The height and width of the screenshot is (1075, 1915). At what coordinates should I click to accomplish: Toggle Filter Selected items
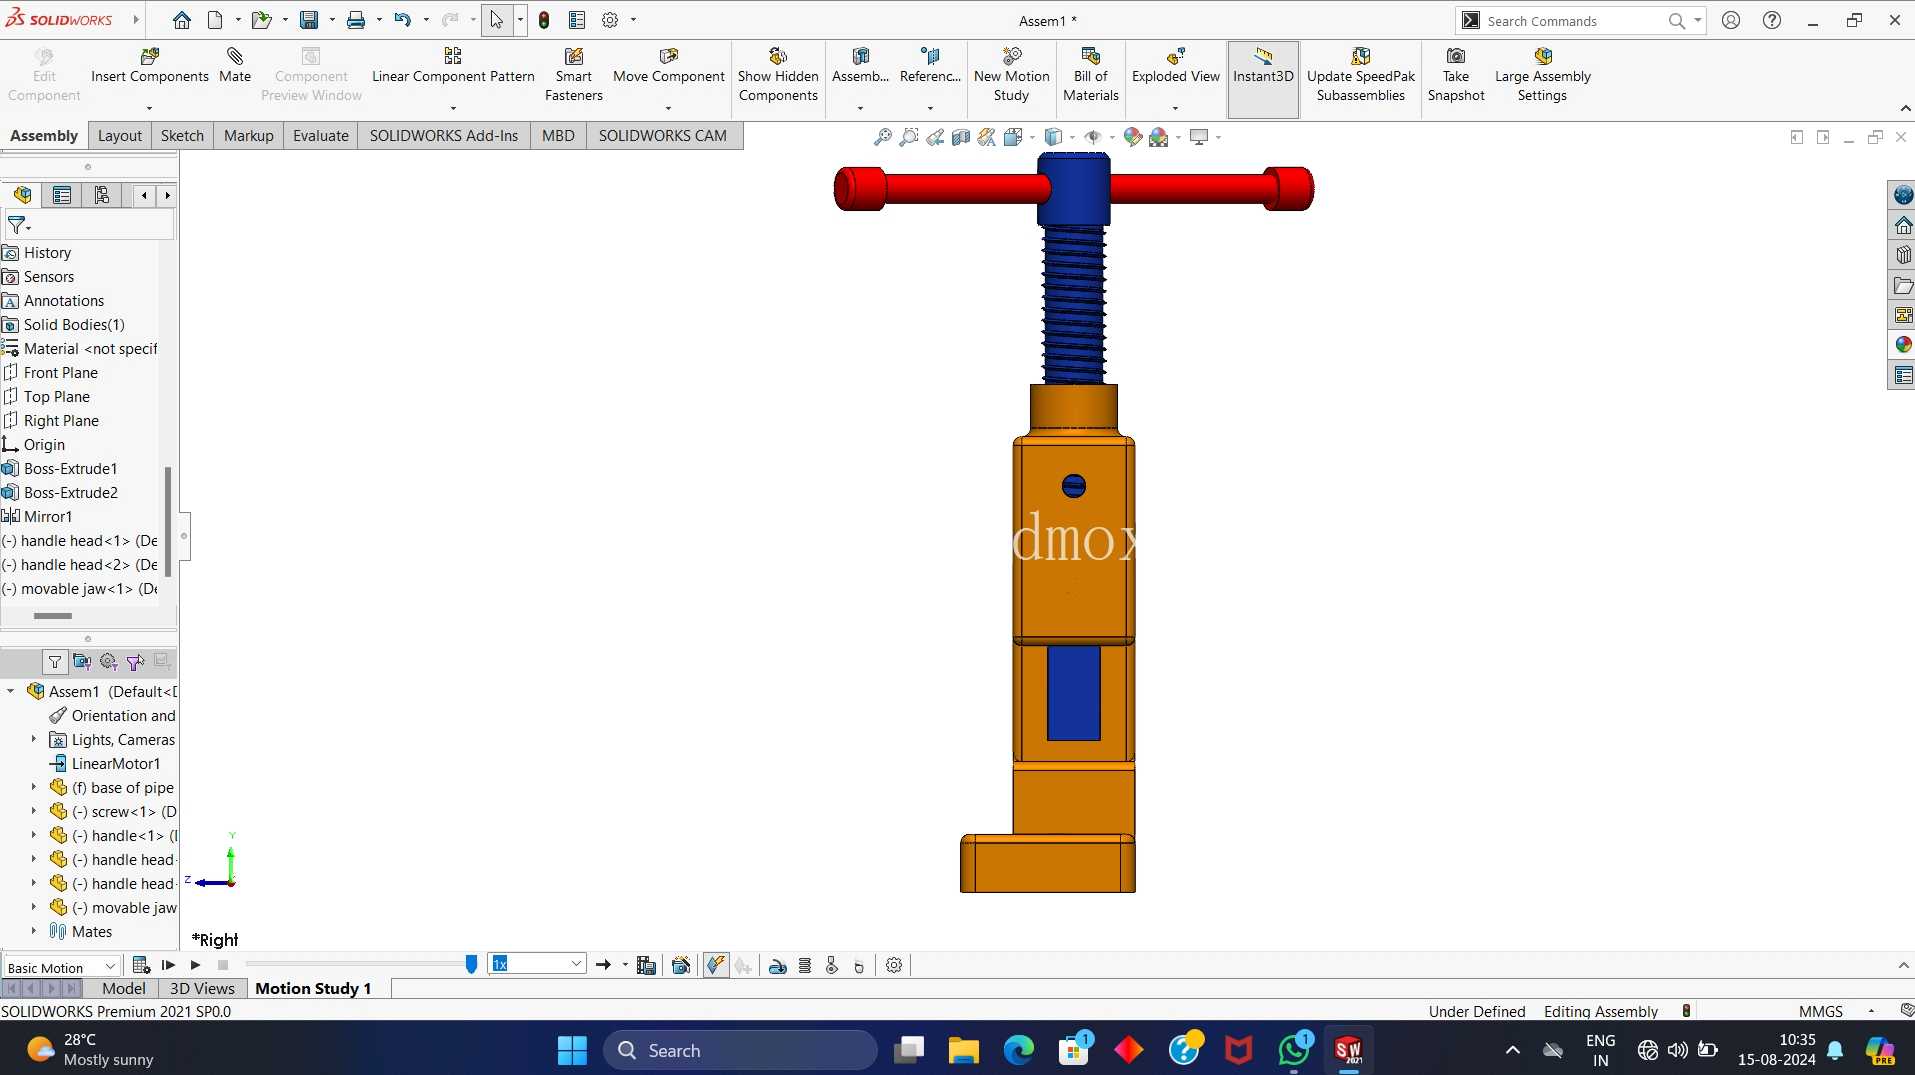pos(135,662)
